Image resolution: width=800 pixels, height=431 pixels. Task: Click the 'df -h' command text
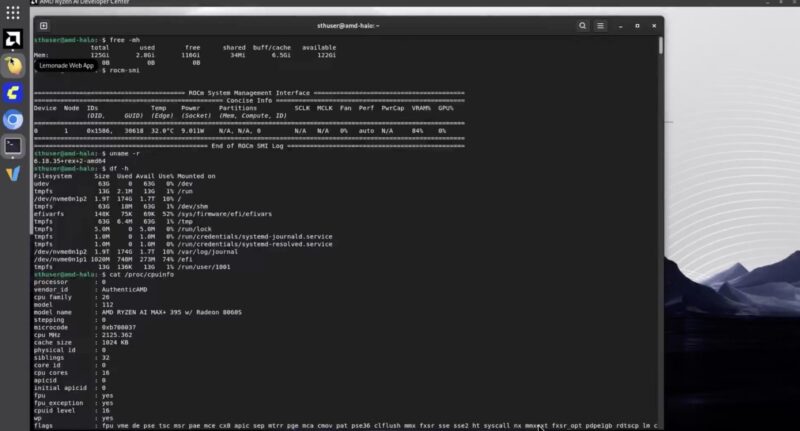click(119, 168)
